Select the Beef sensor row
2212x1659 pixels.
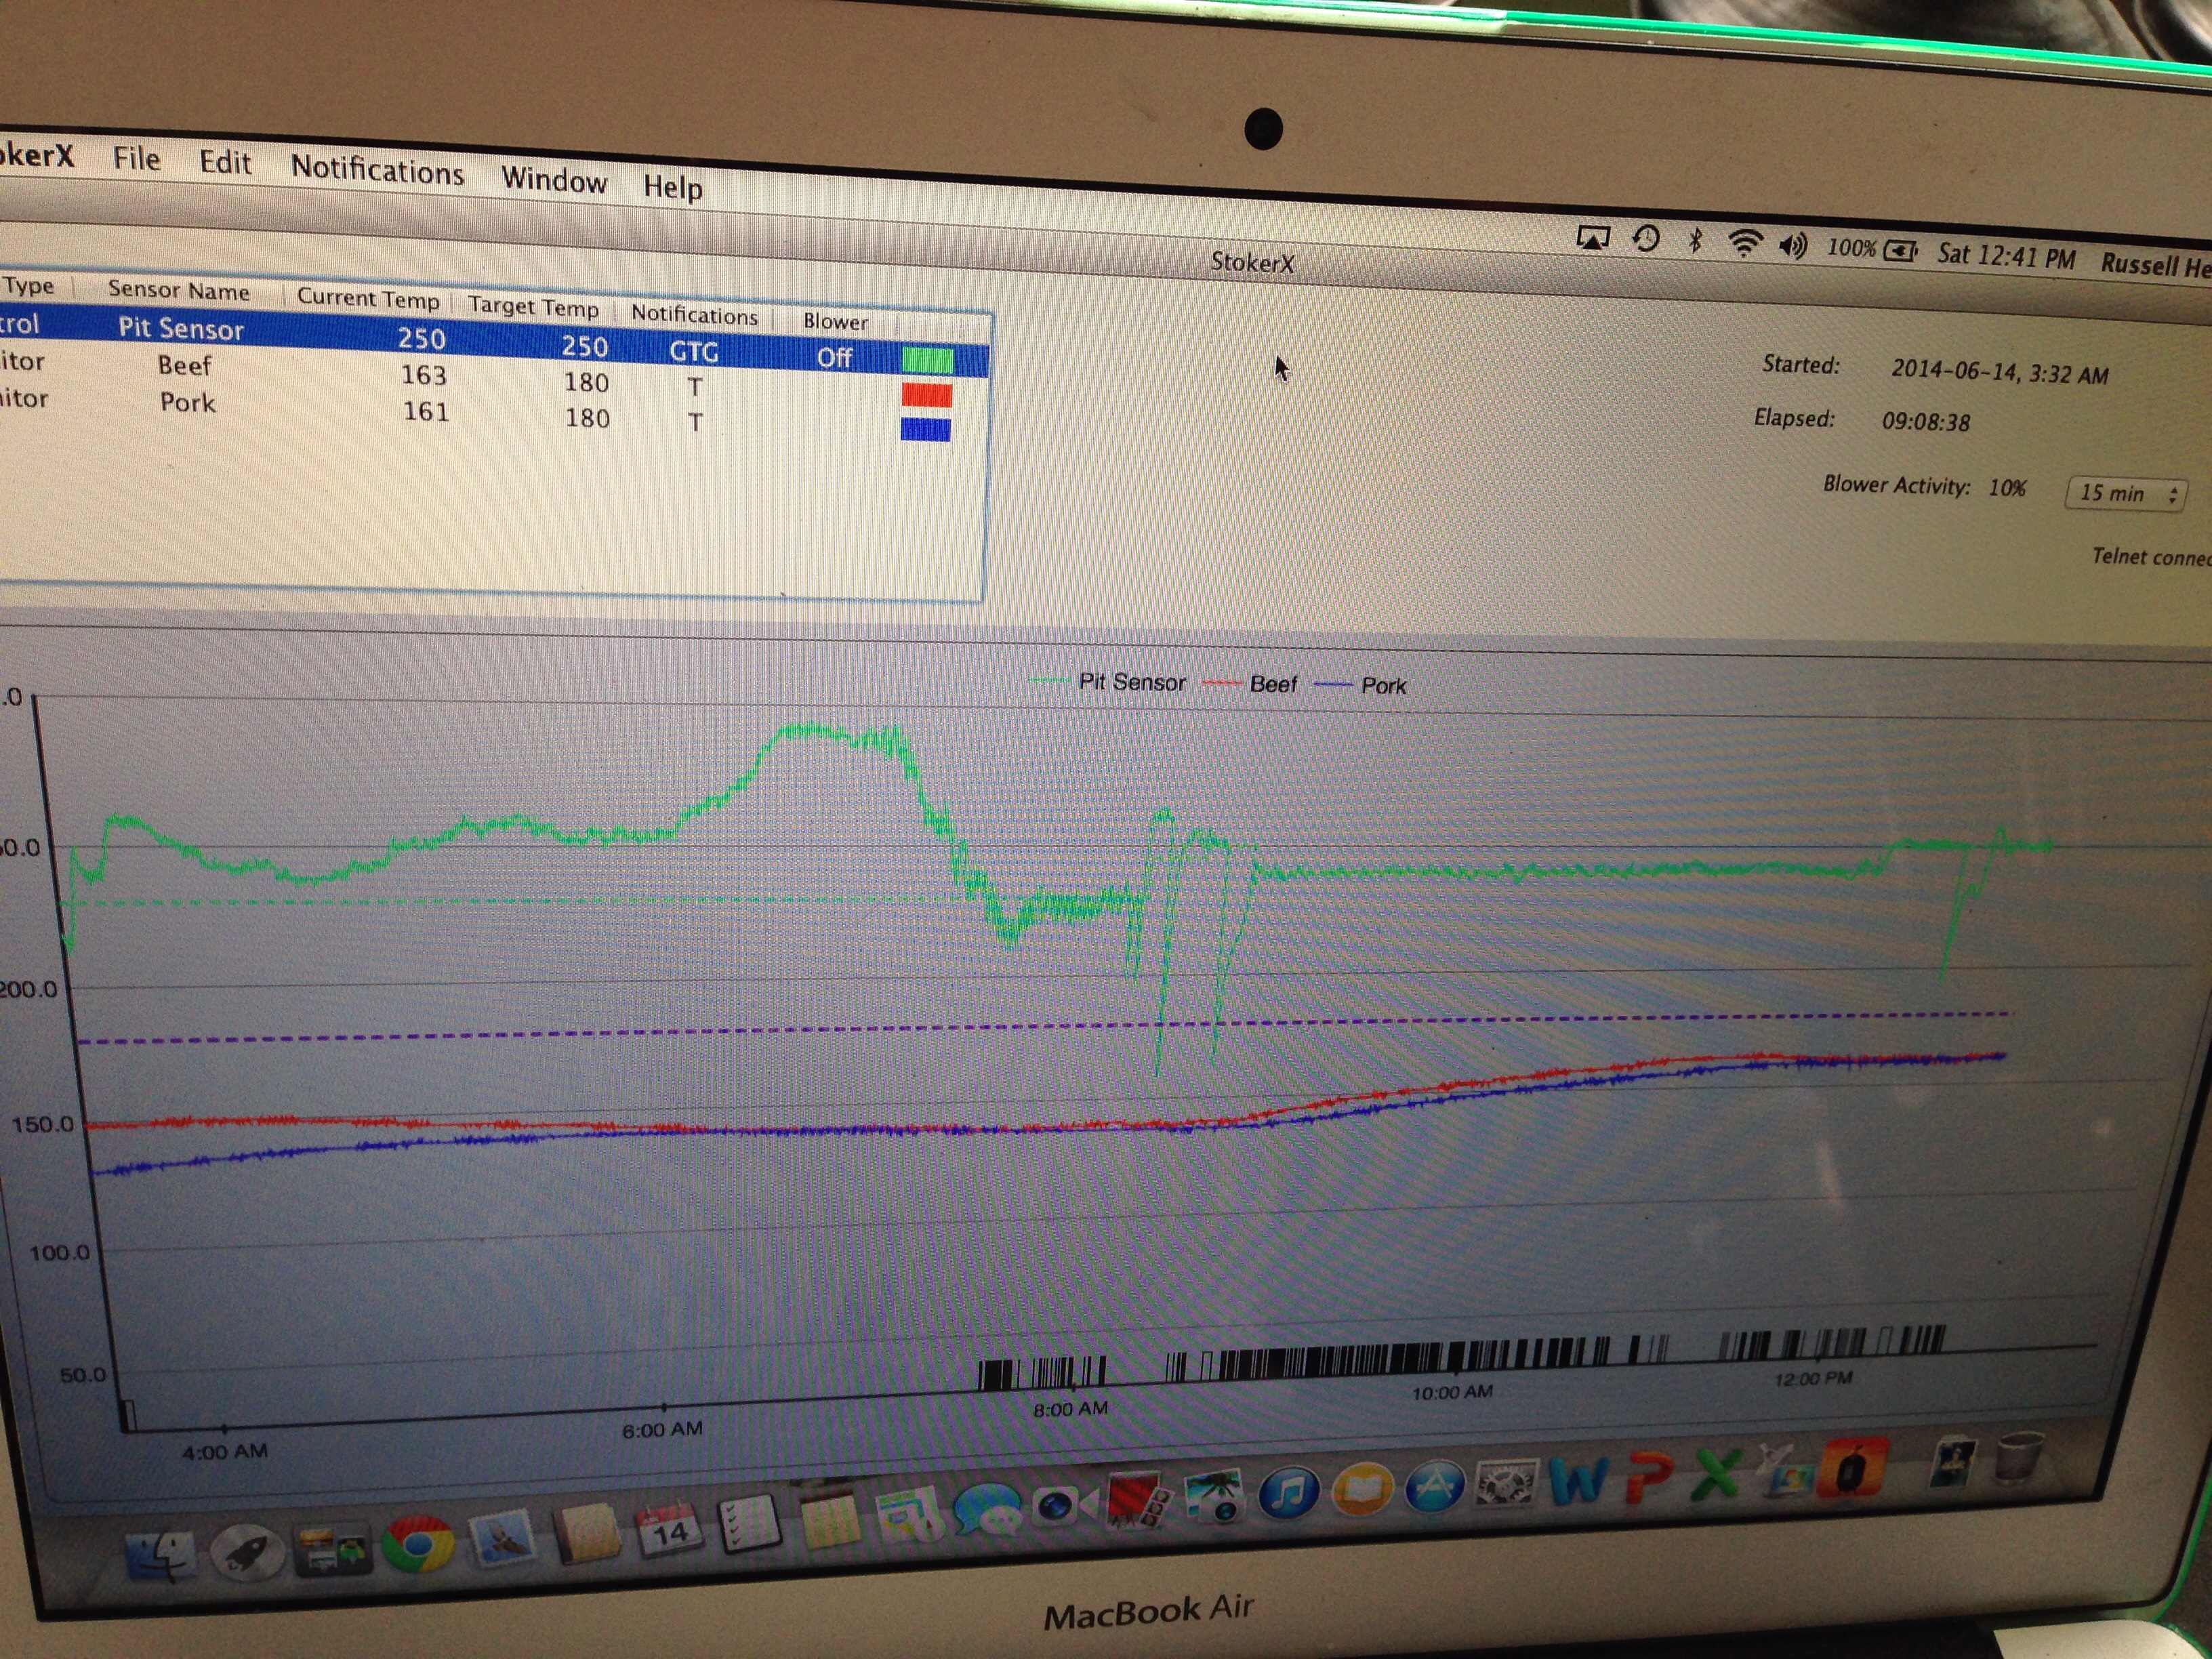186,366
